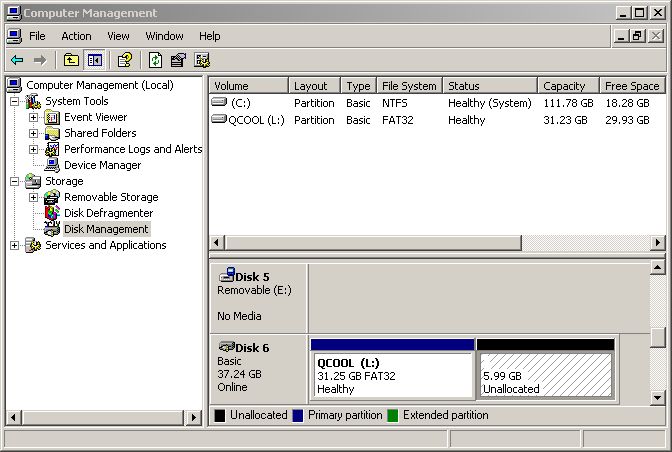Expand the Removable Storage node

[x=33, y=197]
